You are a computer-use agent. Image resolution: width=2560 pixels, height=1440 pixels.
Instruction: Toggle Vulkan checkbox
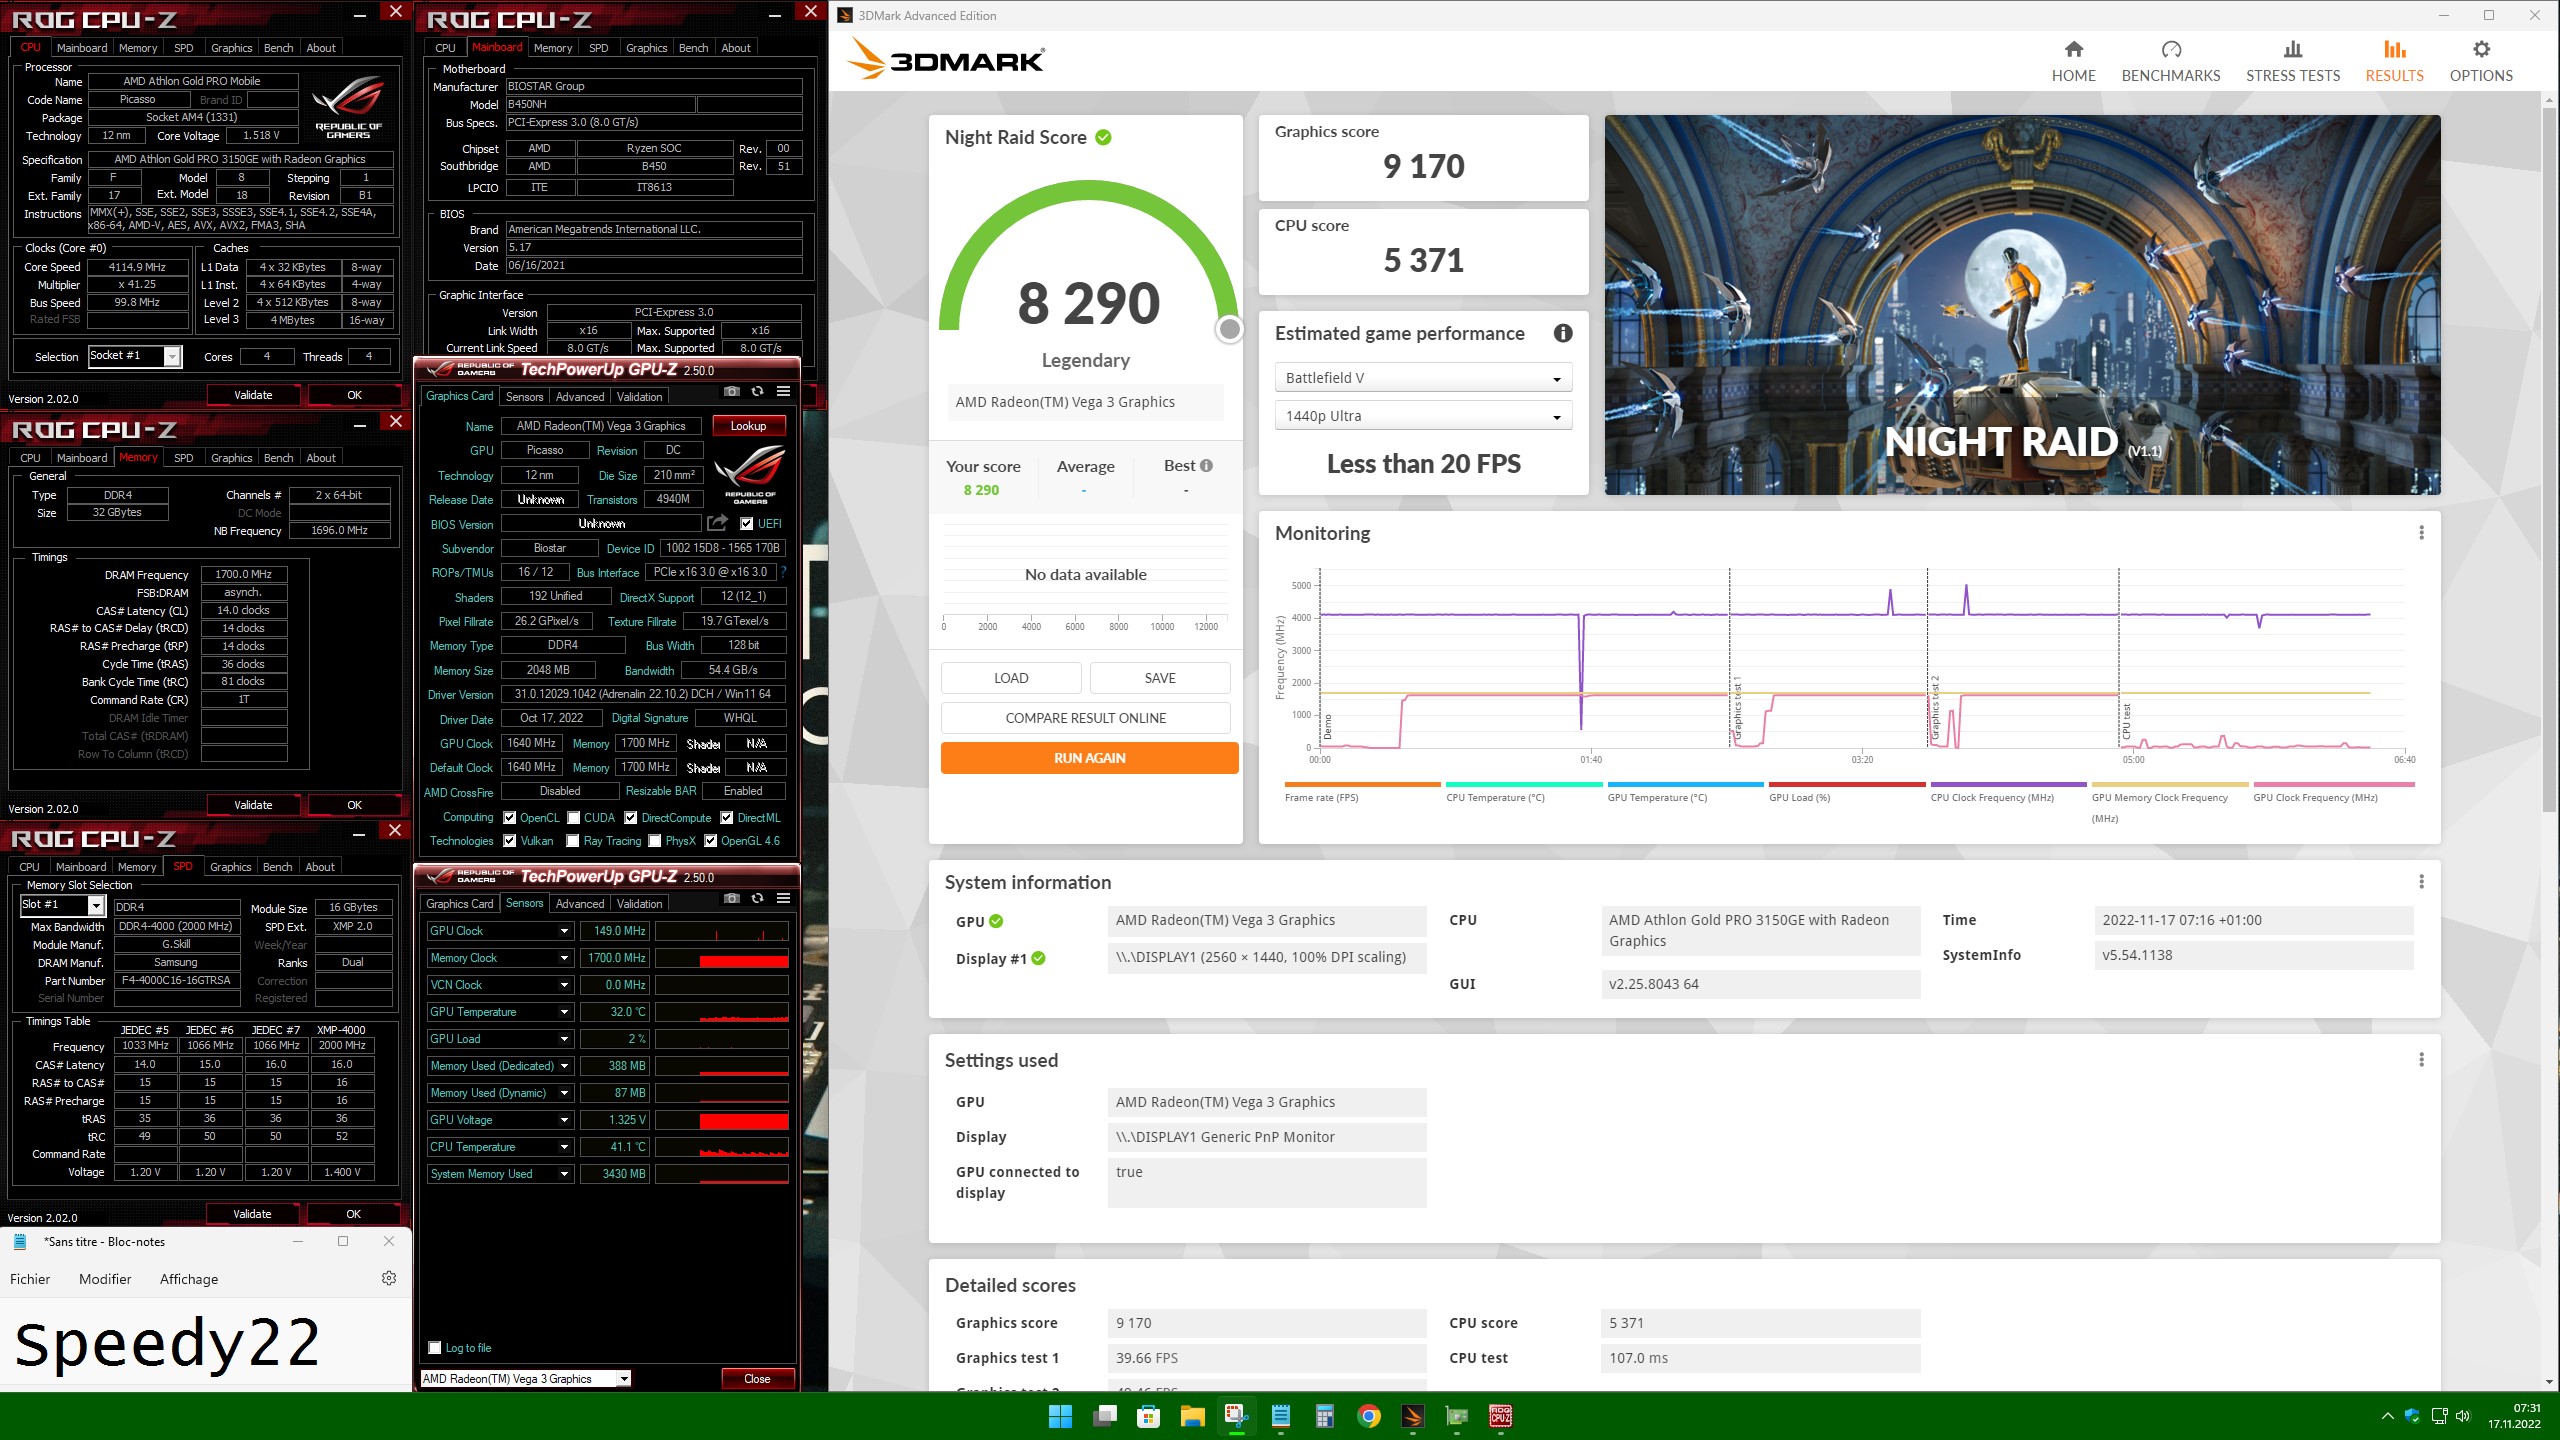point(510,841)
